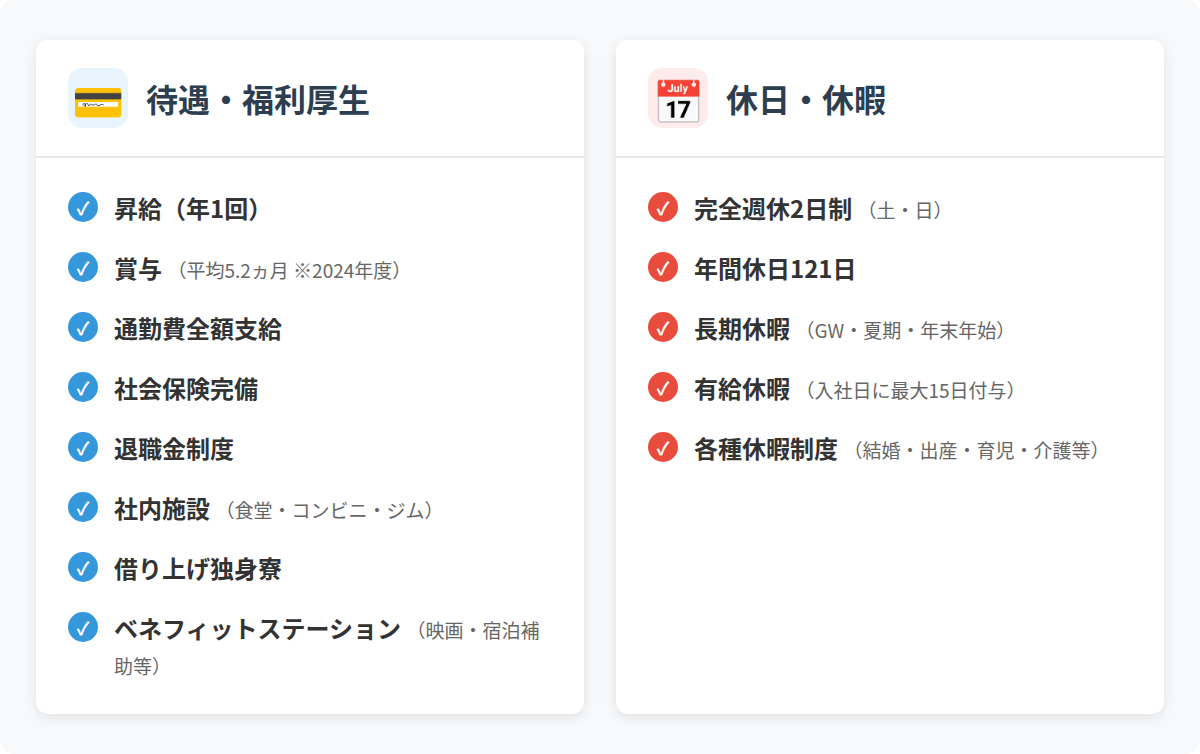Click the note （入社日に最大15日付与）

(x=910, y=391)
